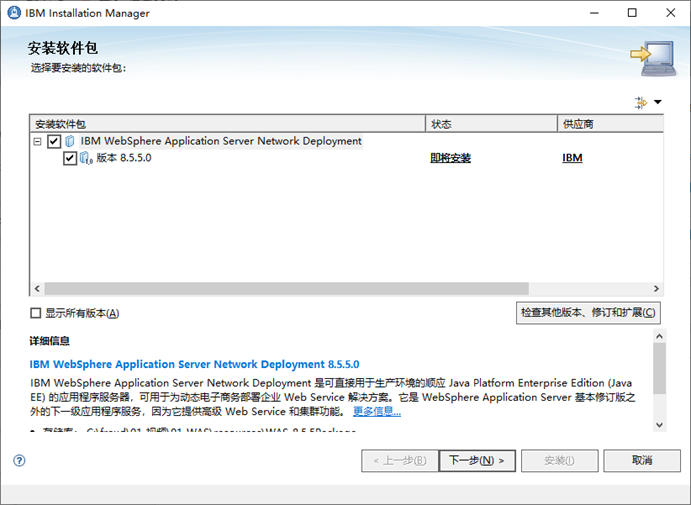Image resolution: width=691 pixels, height=505 pixels.
Task: Click the details pane scroll up arrow
Action: click(x=659, y=336)
